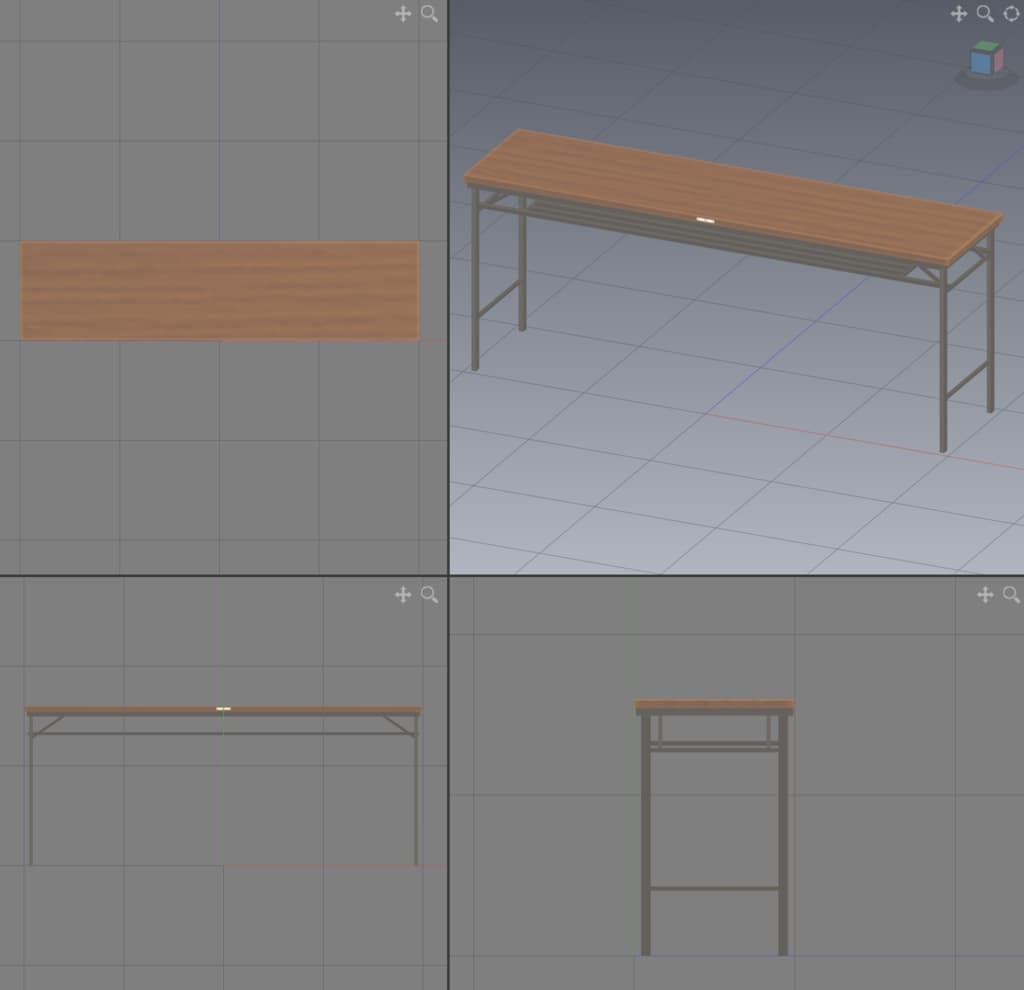Select the tabletop edge in the side view
The height and width of the screenshot is (990, 1024).
click(x=715, y=705)
